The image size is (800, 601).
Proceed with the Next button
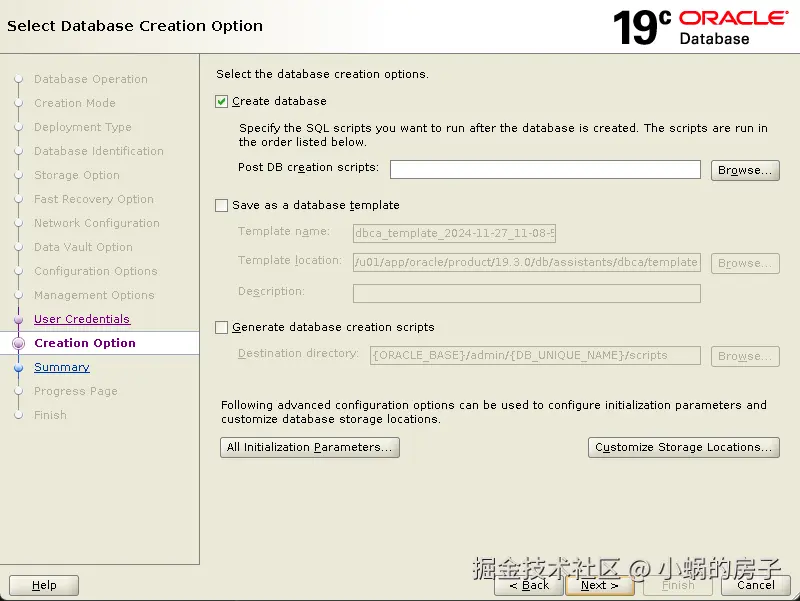click(599, 585)
